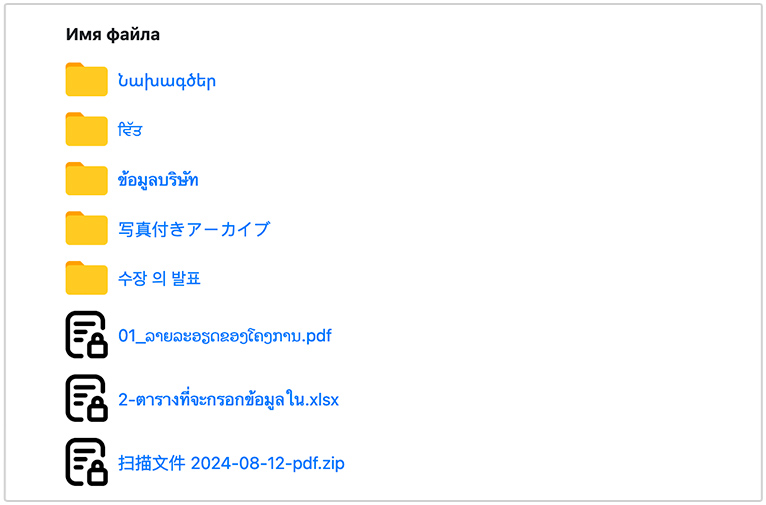Image resolution: width=766 pixels, height=505 pixels.
Task: Download 扫描文件 2024-08-12-pdf.zip via its link
Action: coord(231,463)
